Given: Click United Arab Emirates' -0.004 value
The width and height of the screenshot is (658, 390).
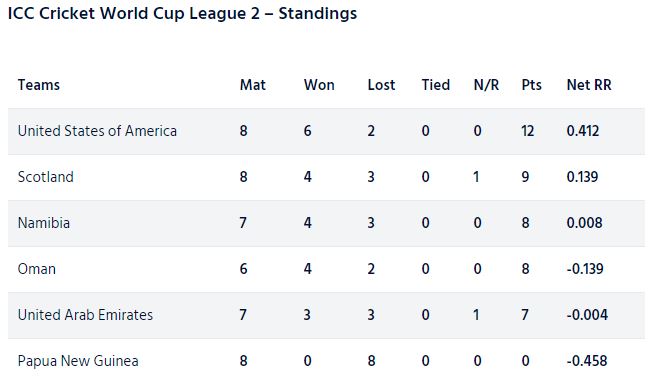Looking at the screenshot, I should coord(587,315).
